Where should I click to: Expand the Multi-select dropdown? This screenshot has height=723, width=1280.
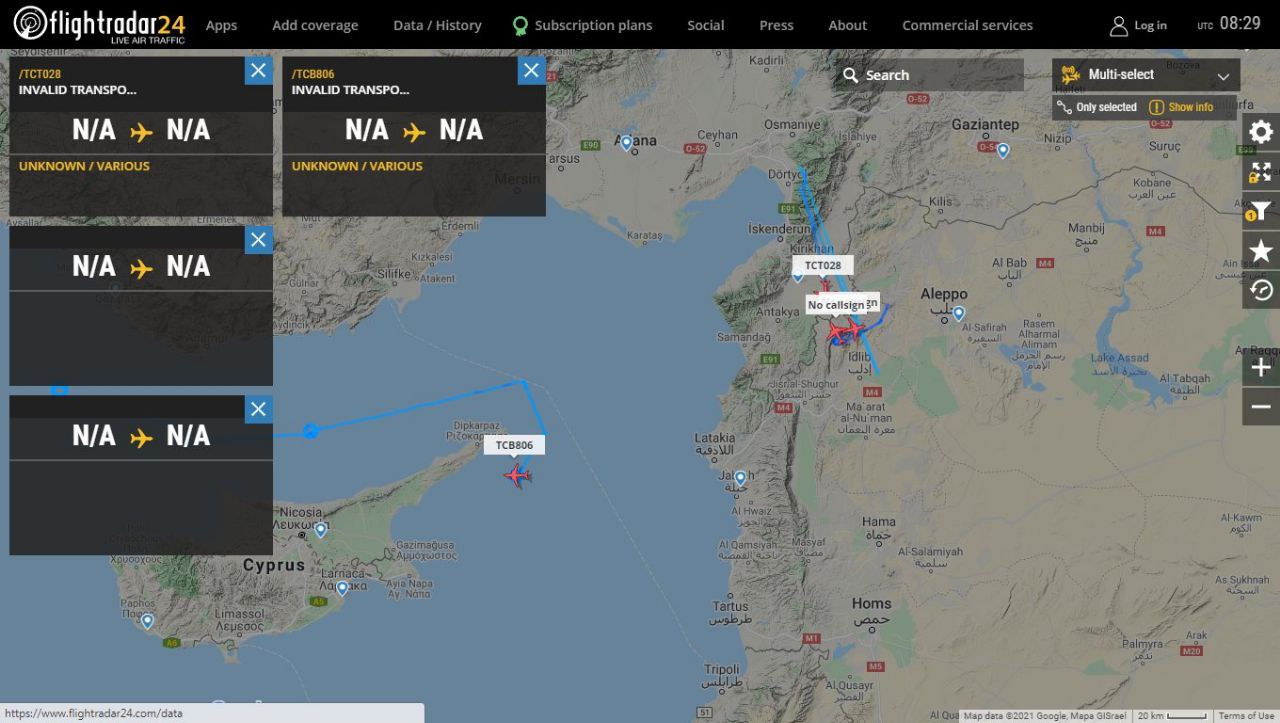1146,75
